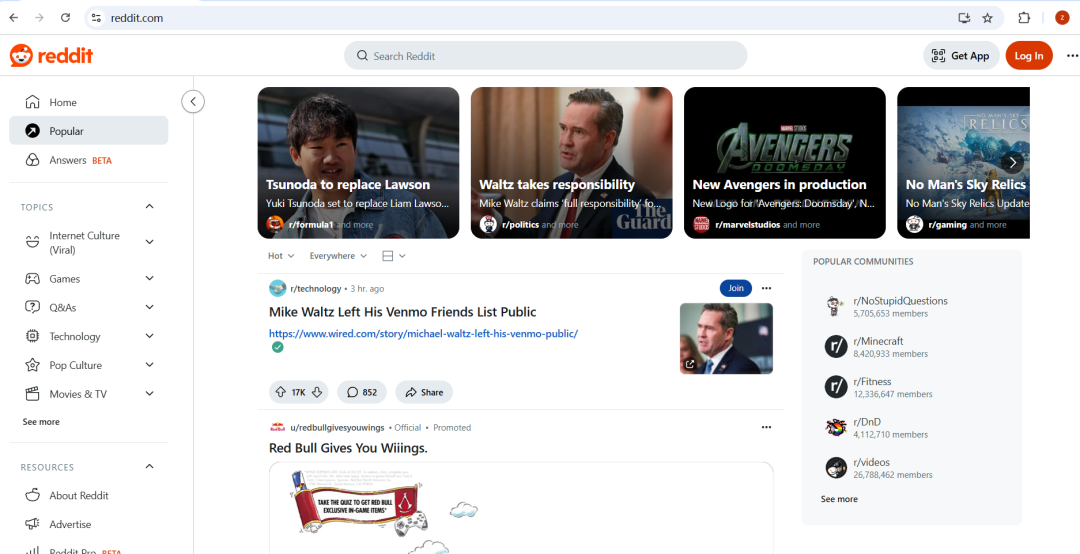Change the feed view layout dropdown

394,256
